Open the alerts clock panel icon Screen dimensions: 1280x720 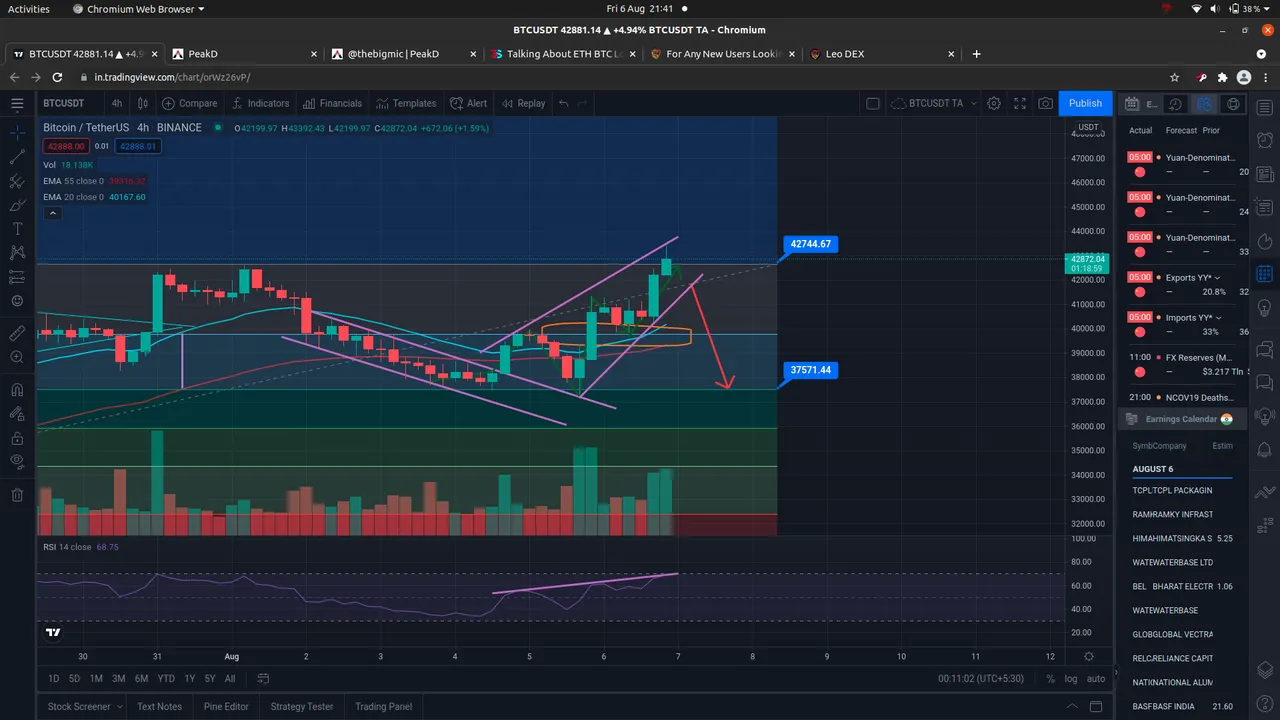(x=1264, y=141)
